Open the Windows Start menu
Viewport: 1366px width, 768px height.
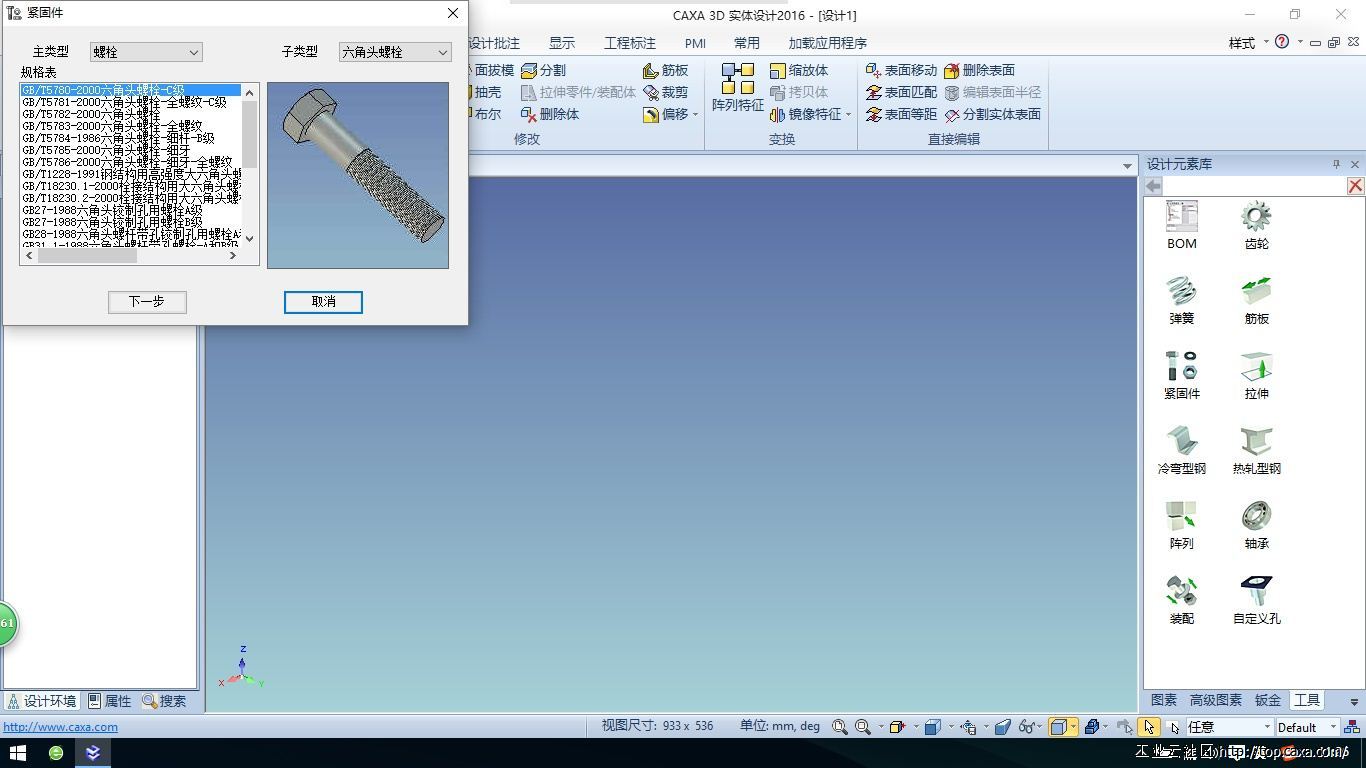point(17,753)
